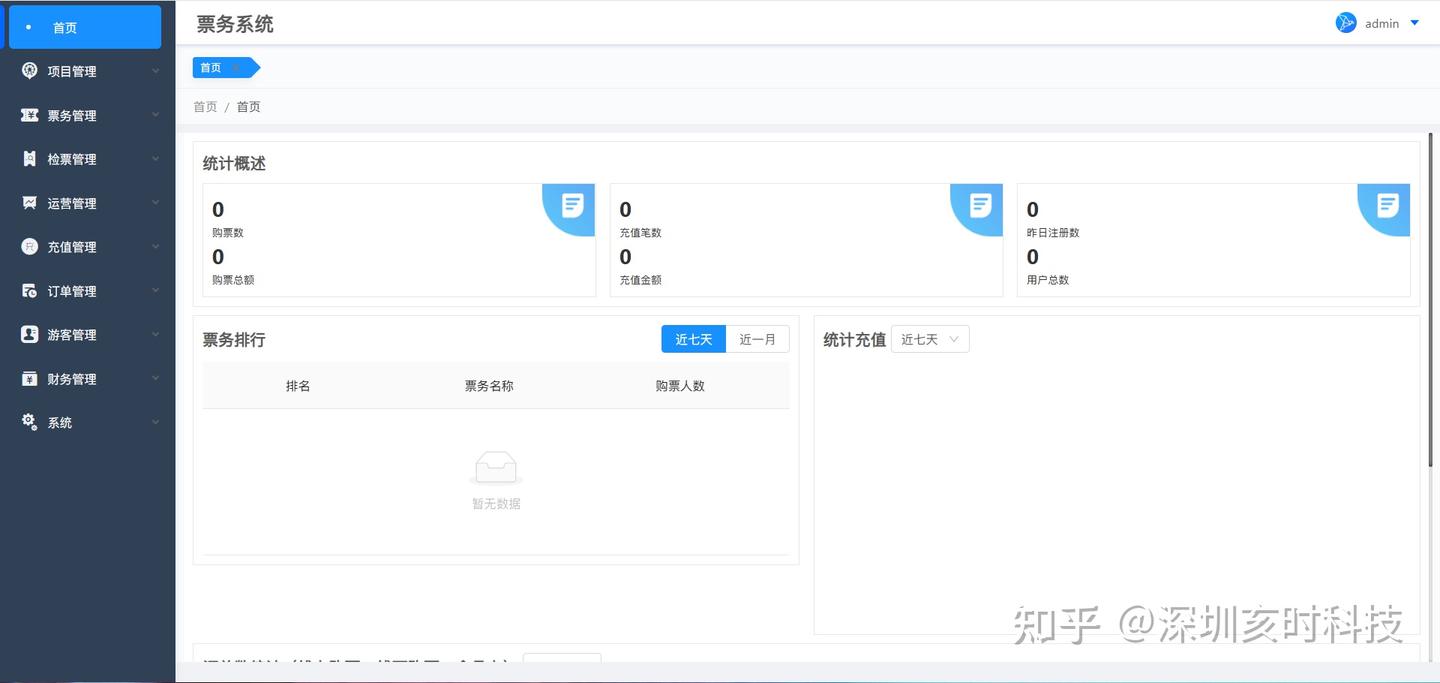
Task: Click the 购票数 card document icon
Action: click(x=573, y=205)
